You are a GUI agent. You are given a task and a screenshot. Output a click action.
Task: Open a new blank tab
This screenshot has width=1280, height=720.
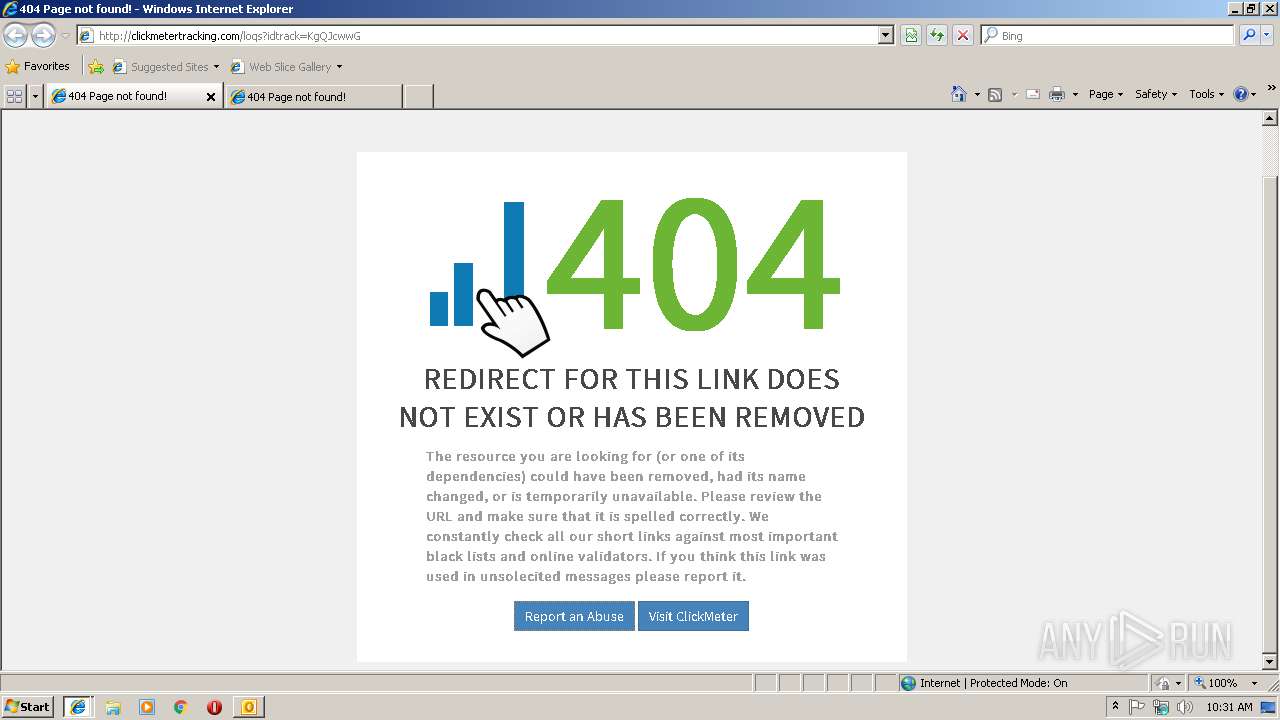tap(418, 96)
